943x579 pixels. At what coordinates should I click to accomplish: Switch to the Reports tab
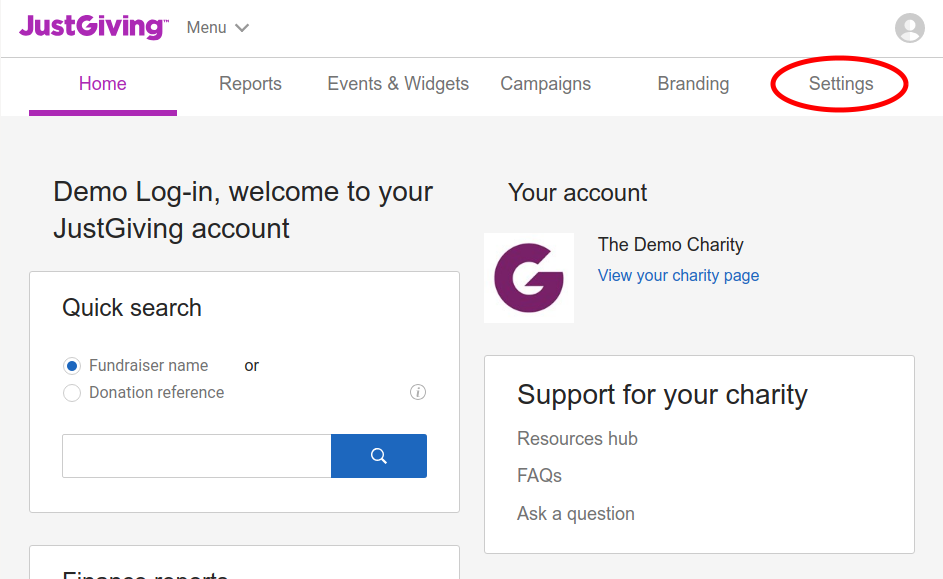pyautogui.click(x=250, y=84)
